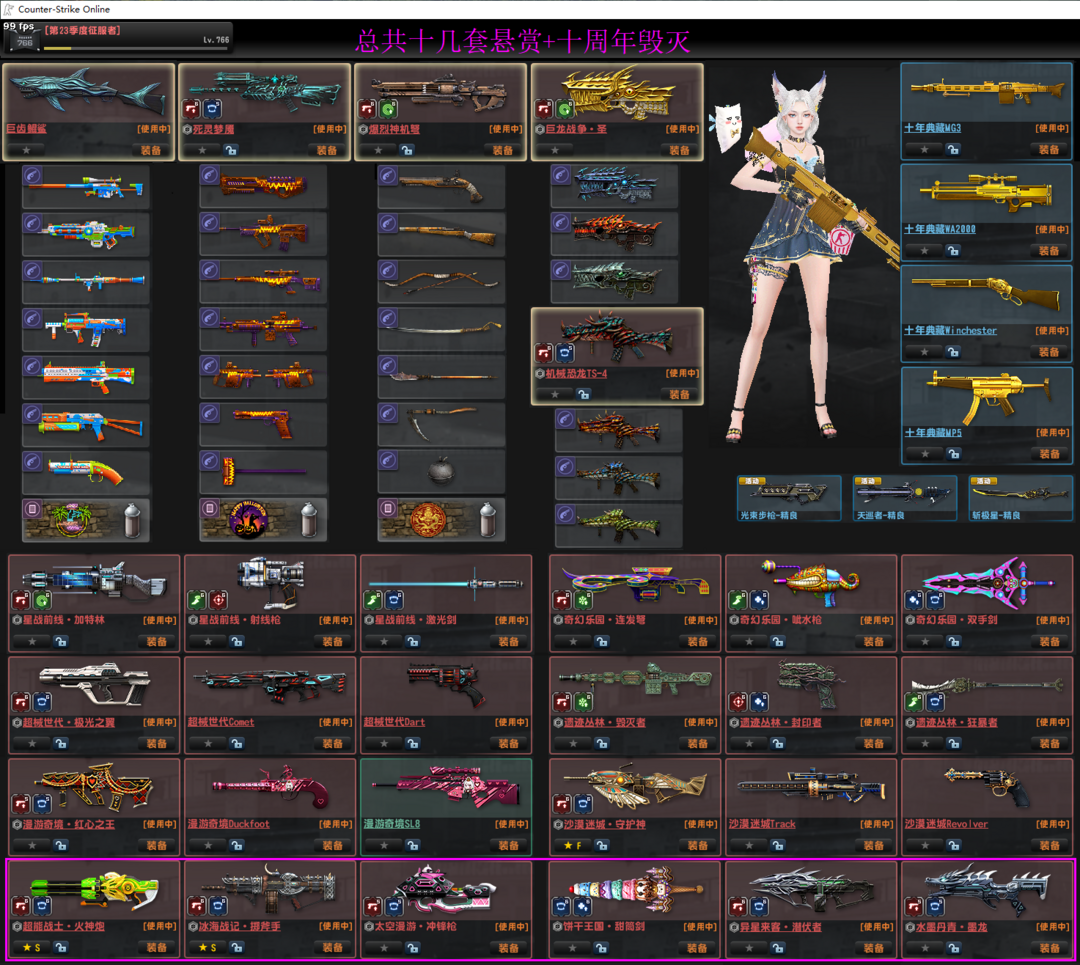Toggle favorite star on 巨齿鲲鲨 card
1080x965 pixels.
coord(27,150)
